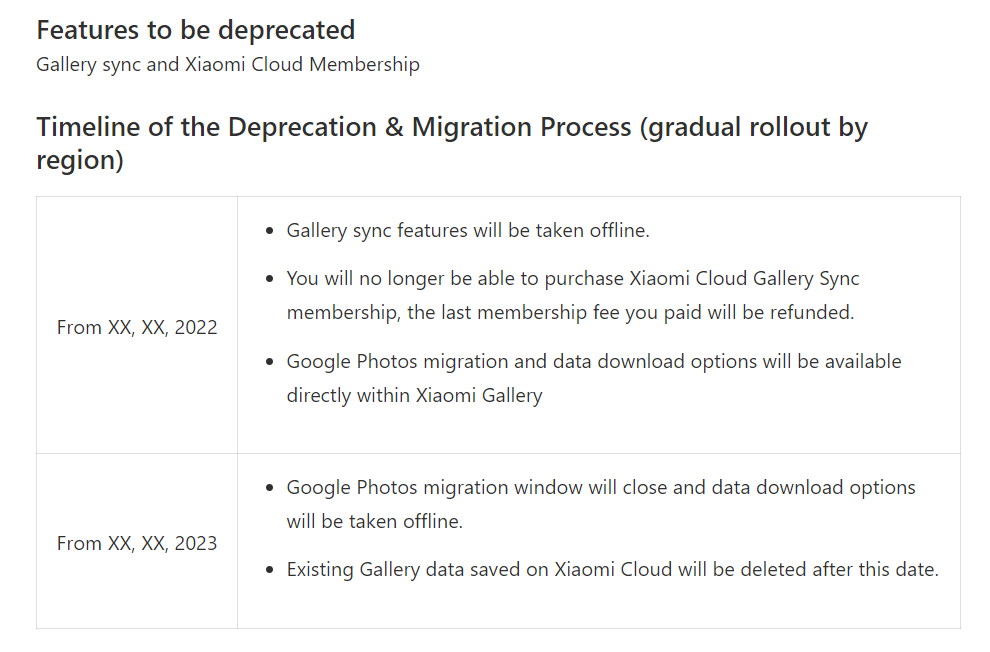Select the "From XX, XX, 2022" table cell
990x652 pixels.
click(x=137, y=327)
